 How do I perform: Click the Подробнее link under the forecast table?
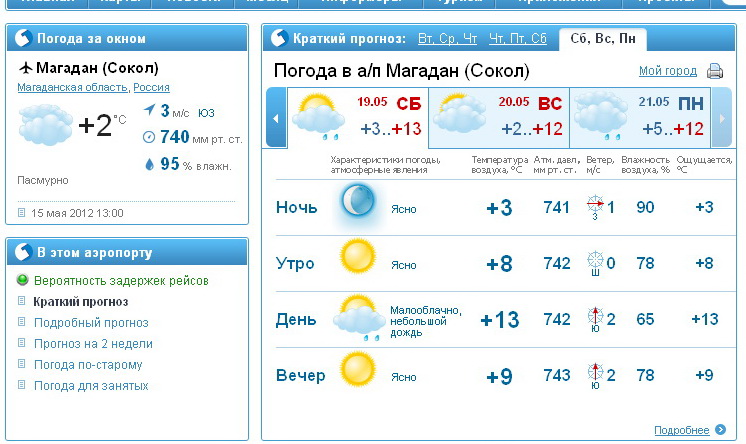(682, 430)
